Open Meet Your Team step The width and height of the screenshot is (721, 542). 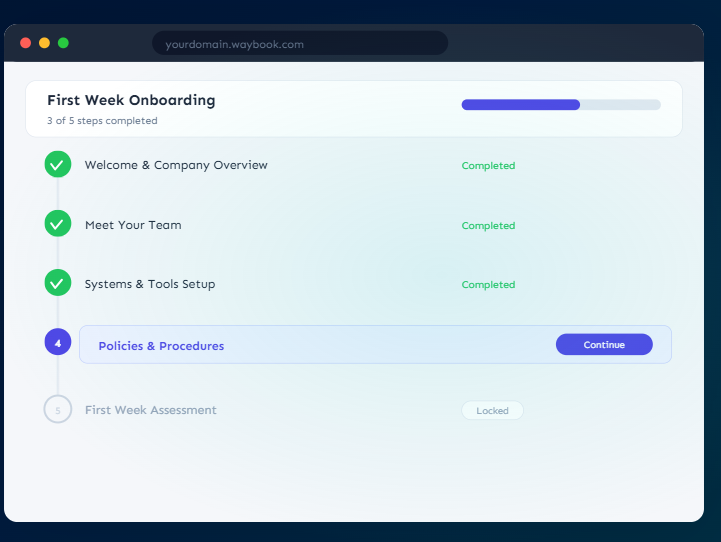[x=133, y=225]
